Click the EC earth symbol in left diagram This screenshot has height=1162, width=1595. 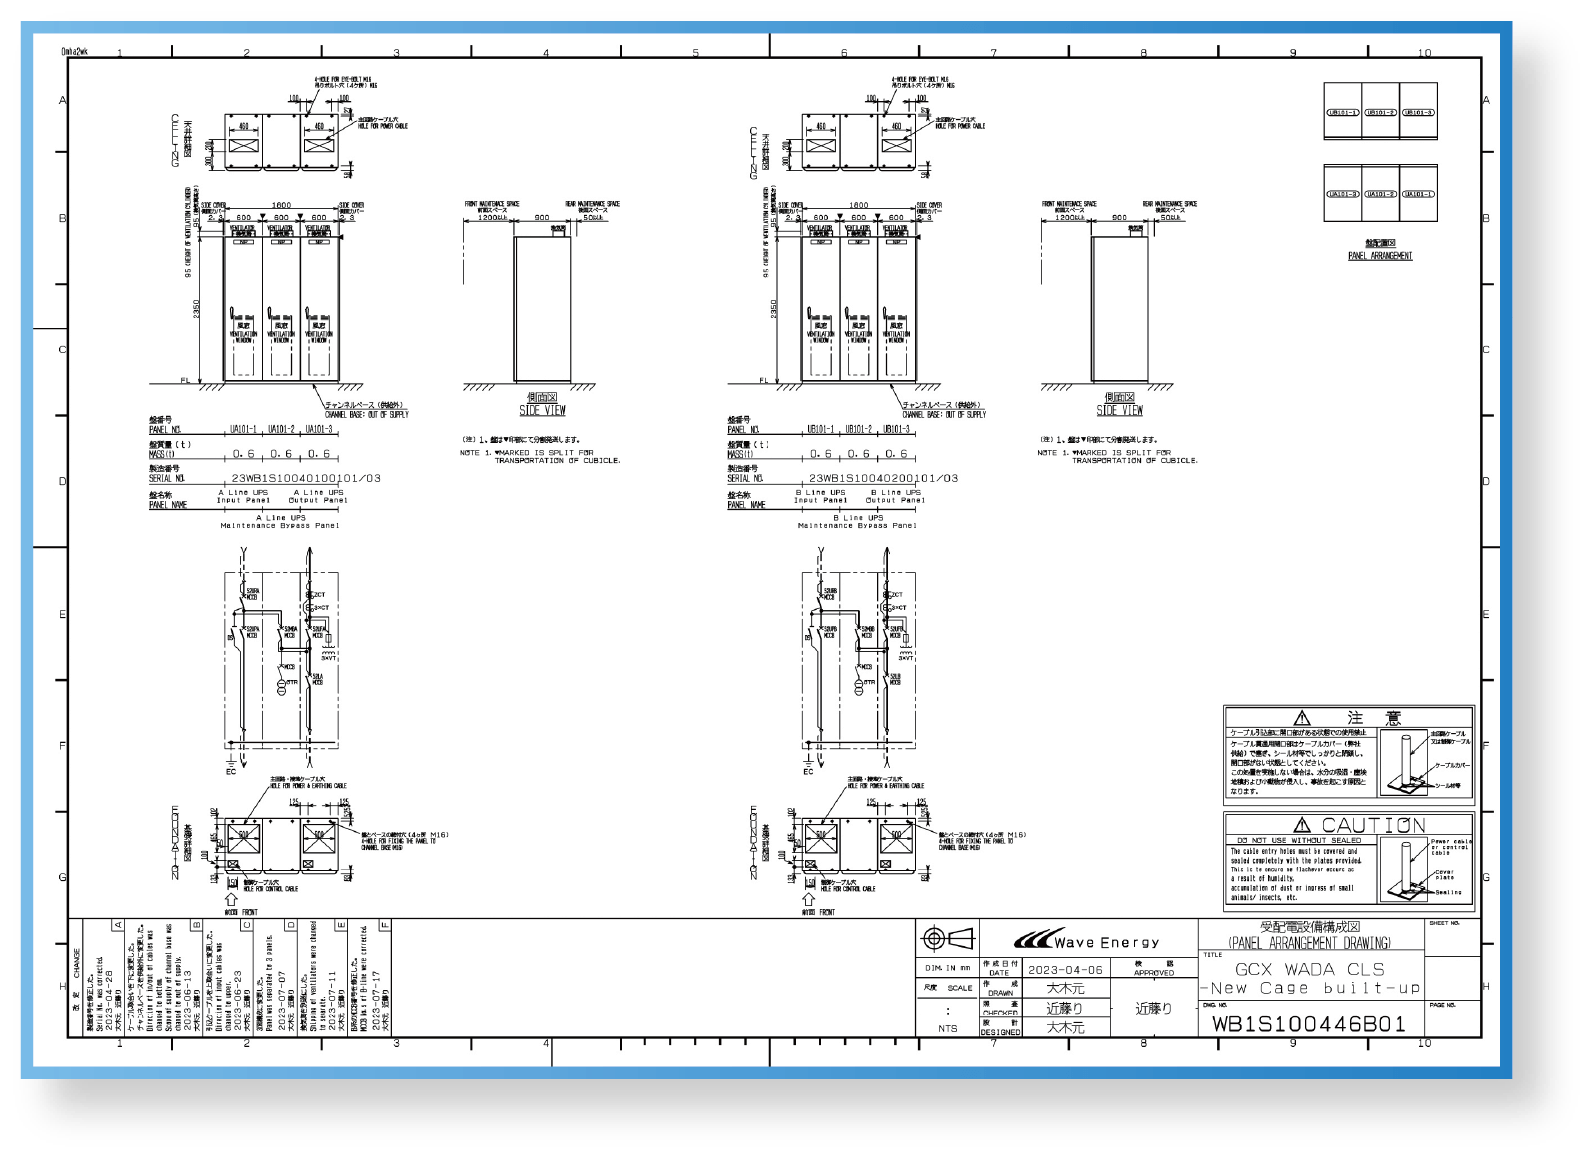coord(232,767)
